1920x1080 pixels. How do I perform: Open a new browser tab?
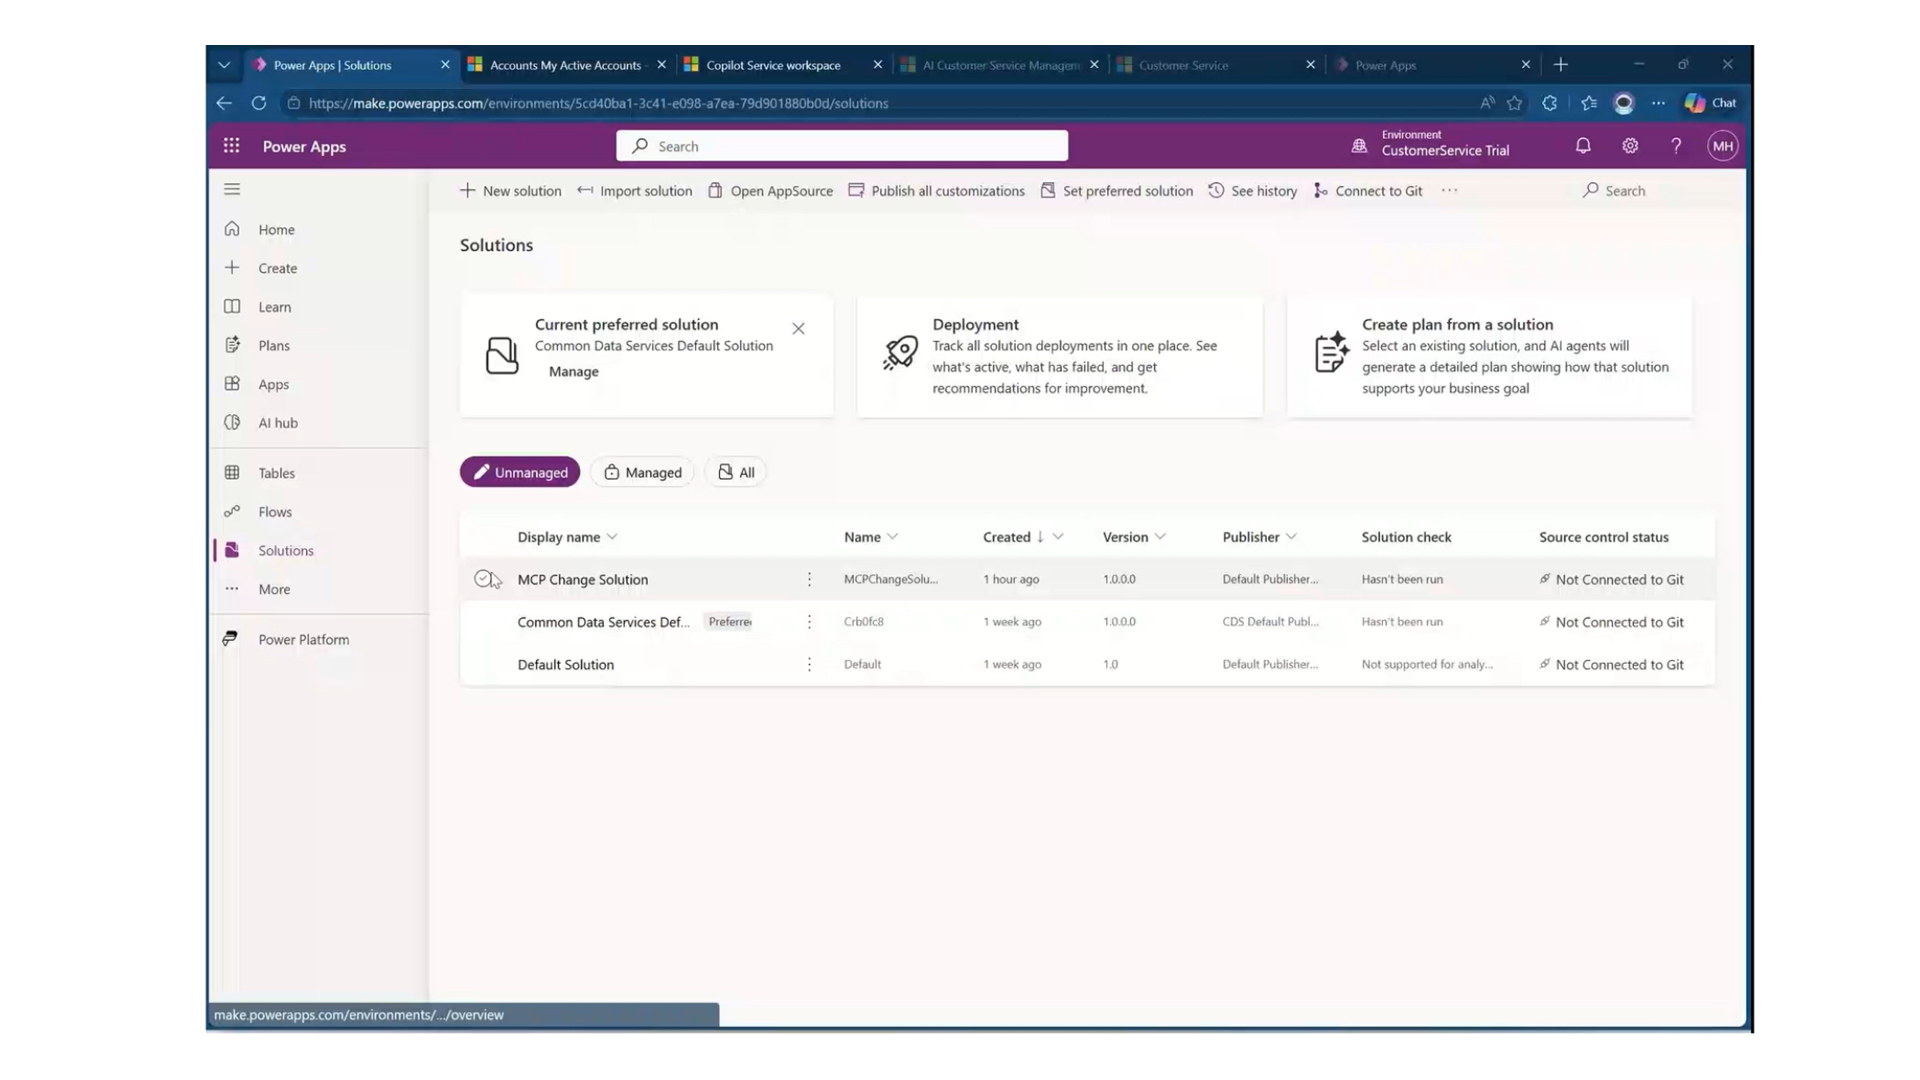pos(1561,65)
